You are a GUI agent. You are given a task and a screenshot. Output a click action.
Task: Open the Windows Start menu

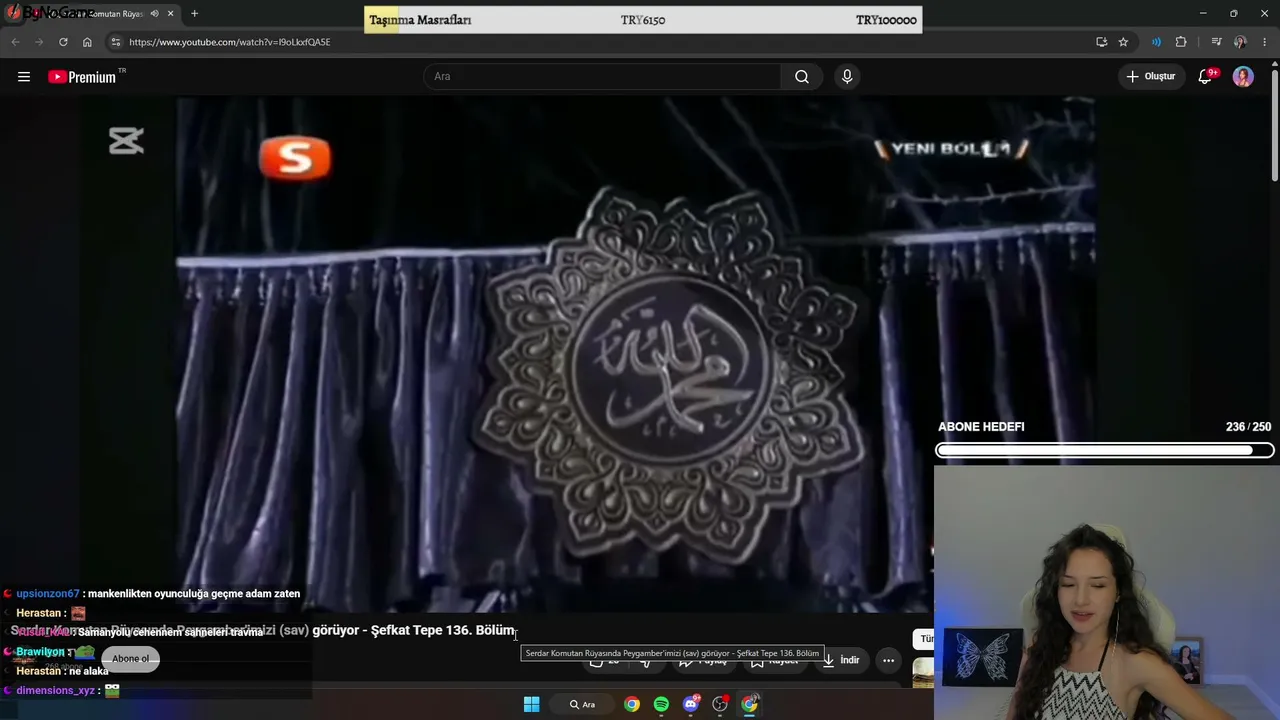click(x=532, y=705)
